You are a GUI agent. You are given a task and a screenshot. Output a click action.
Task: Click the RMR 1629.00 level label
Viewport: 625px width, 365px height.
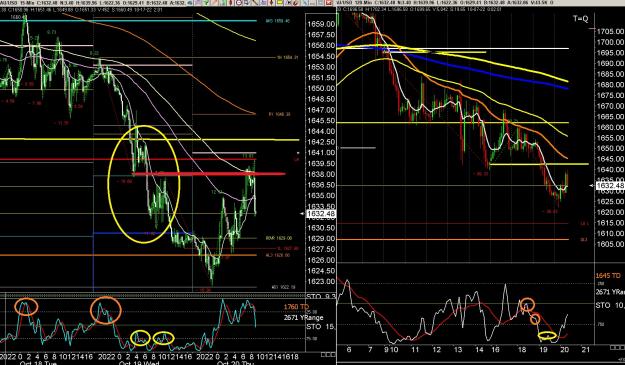(279, 238)
